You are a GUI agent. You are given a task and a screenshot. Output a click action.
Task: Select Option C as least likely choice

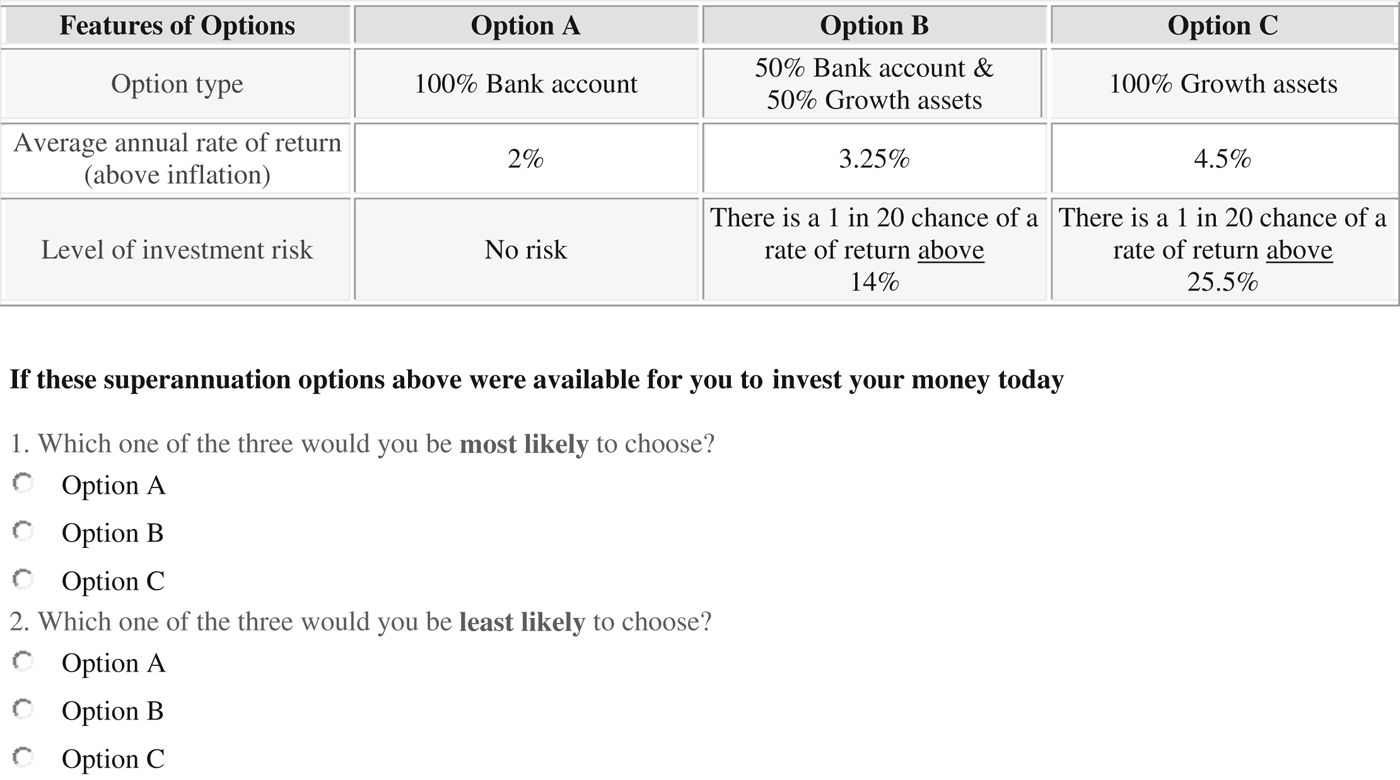tap(24, 757)
